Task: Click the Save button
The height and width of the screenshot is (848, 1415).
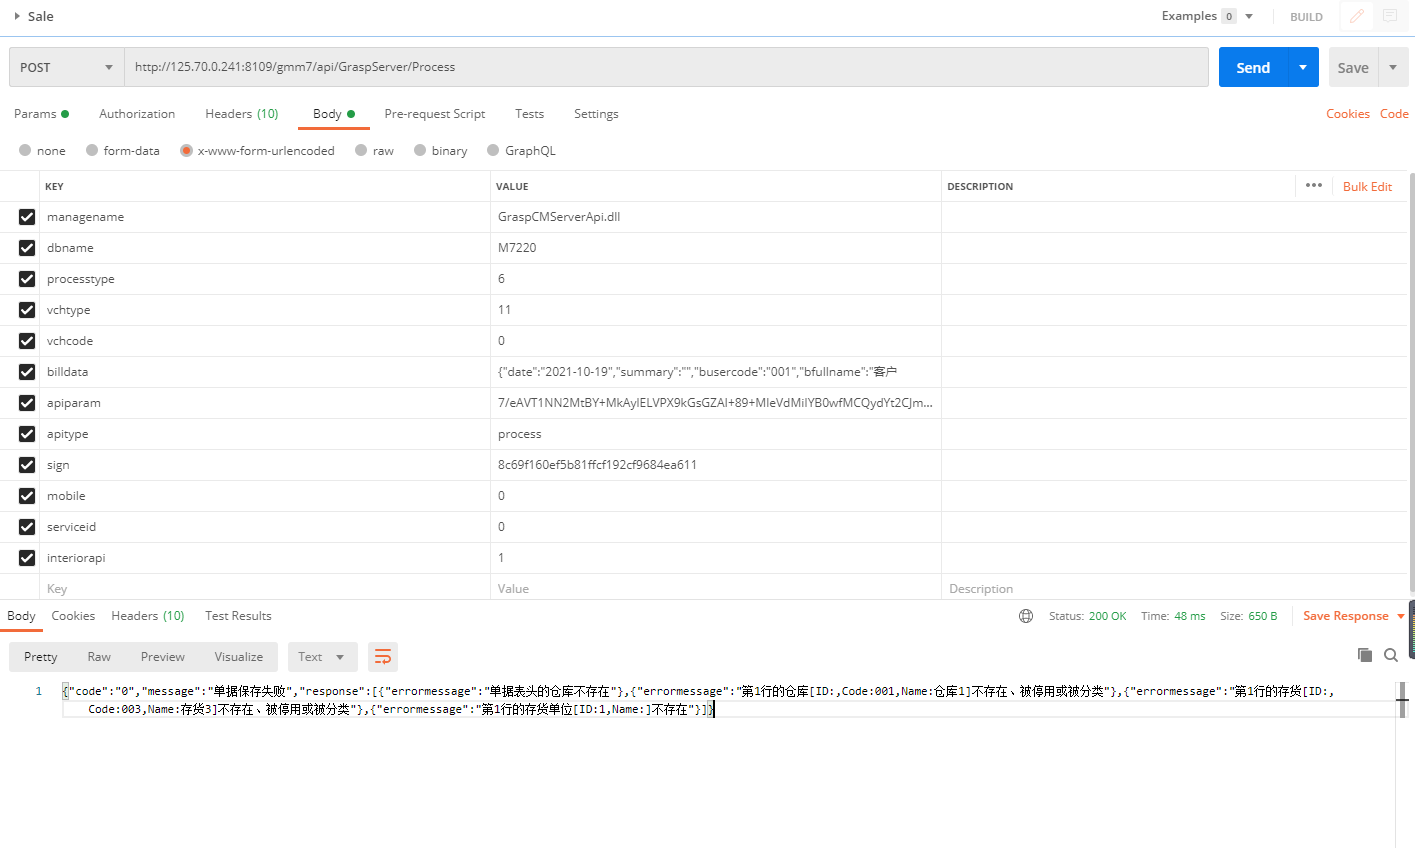Action: [x=1353, y=67]
